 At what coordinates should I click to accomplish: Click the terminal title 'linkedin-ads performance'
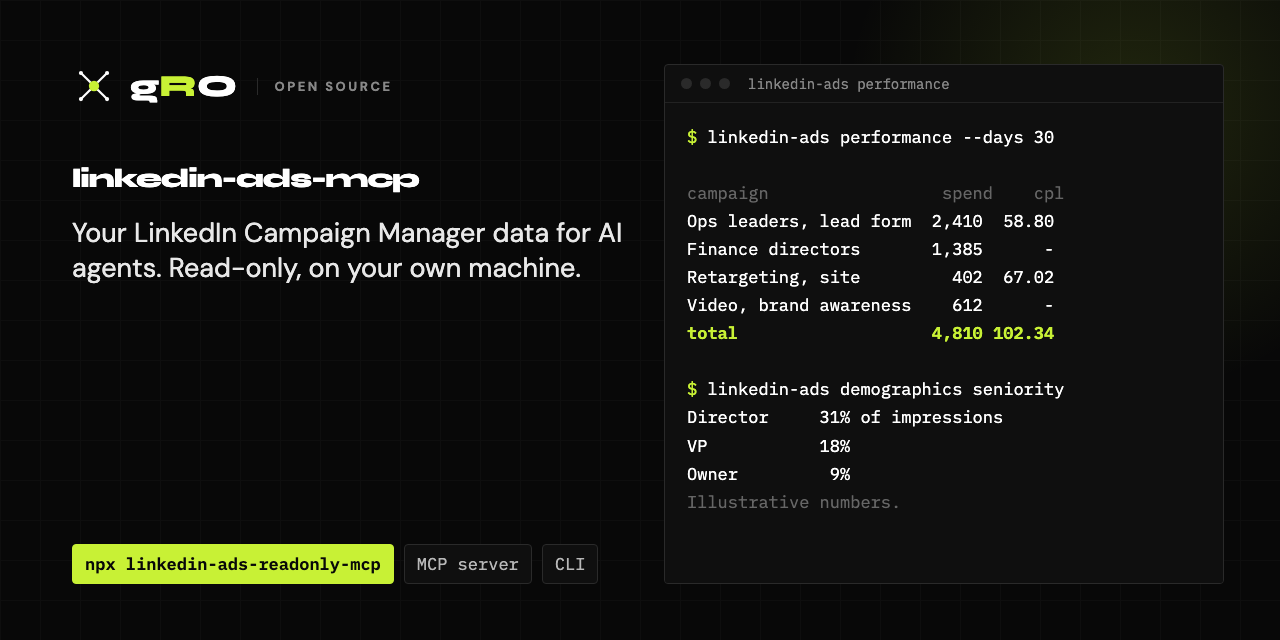[x=849, y=84]
